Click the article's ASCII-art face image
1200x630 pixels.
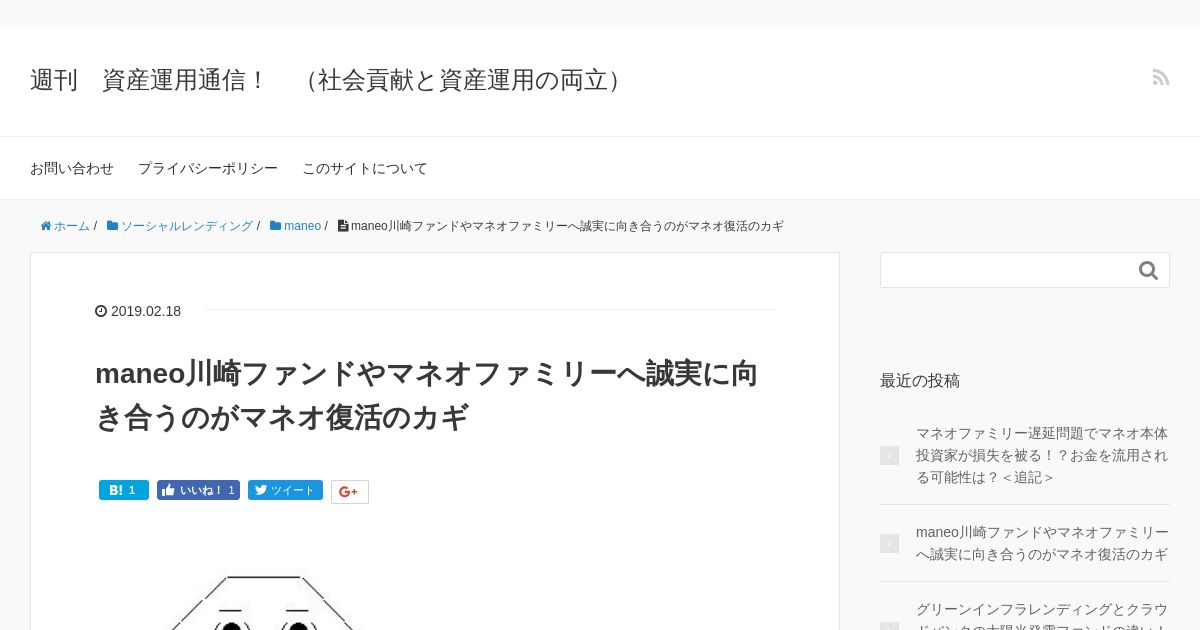(x=262, y=600)
